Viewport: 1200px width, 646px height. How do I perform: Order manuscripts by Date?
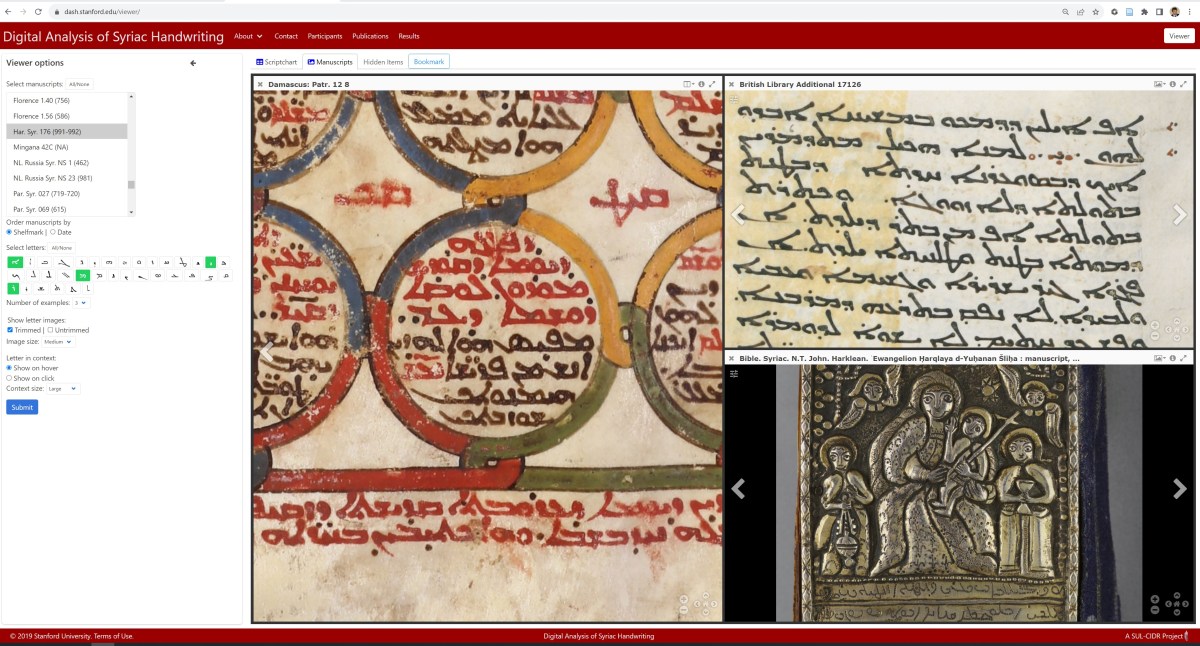(x=51, y=232)
